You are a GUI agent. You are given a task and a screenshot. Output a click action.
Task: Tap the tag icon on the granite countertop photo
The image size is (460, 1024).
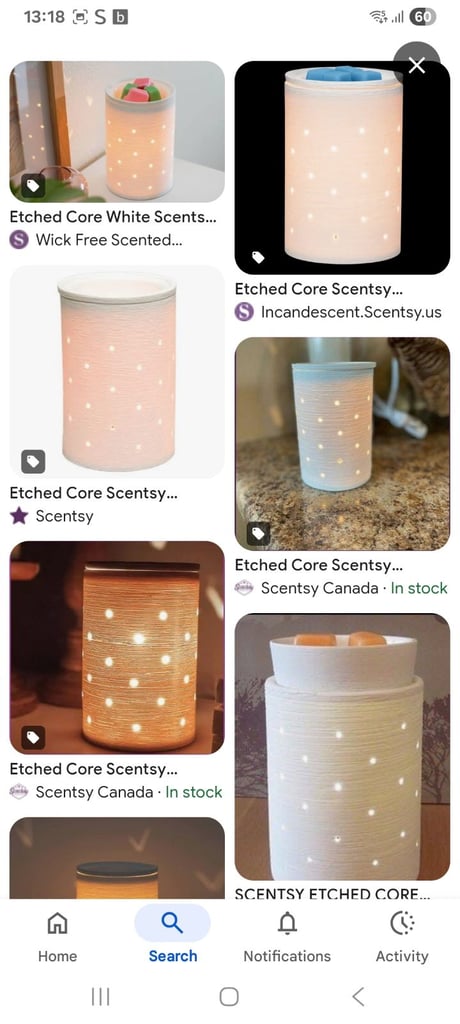pyautogui.click(x=259, y=534)
